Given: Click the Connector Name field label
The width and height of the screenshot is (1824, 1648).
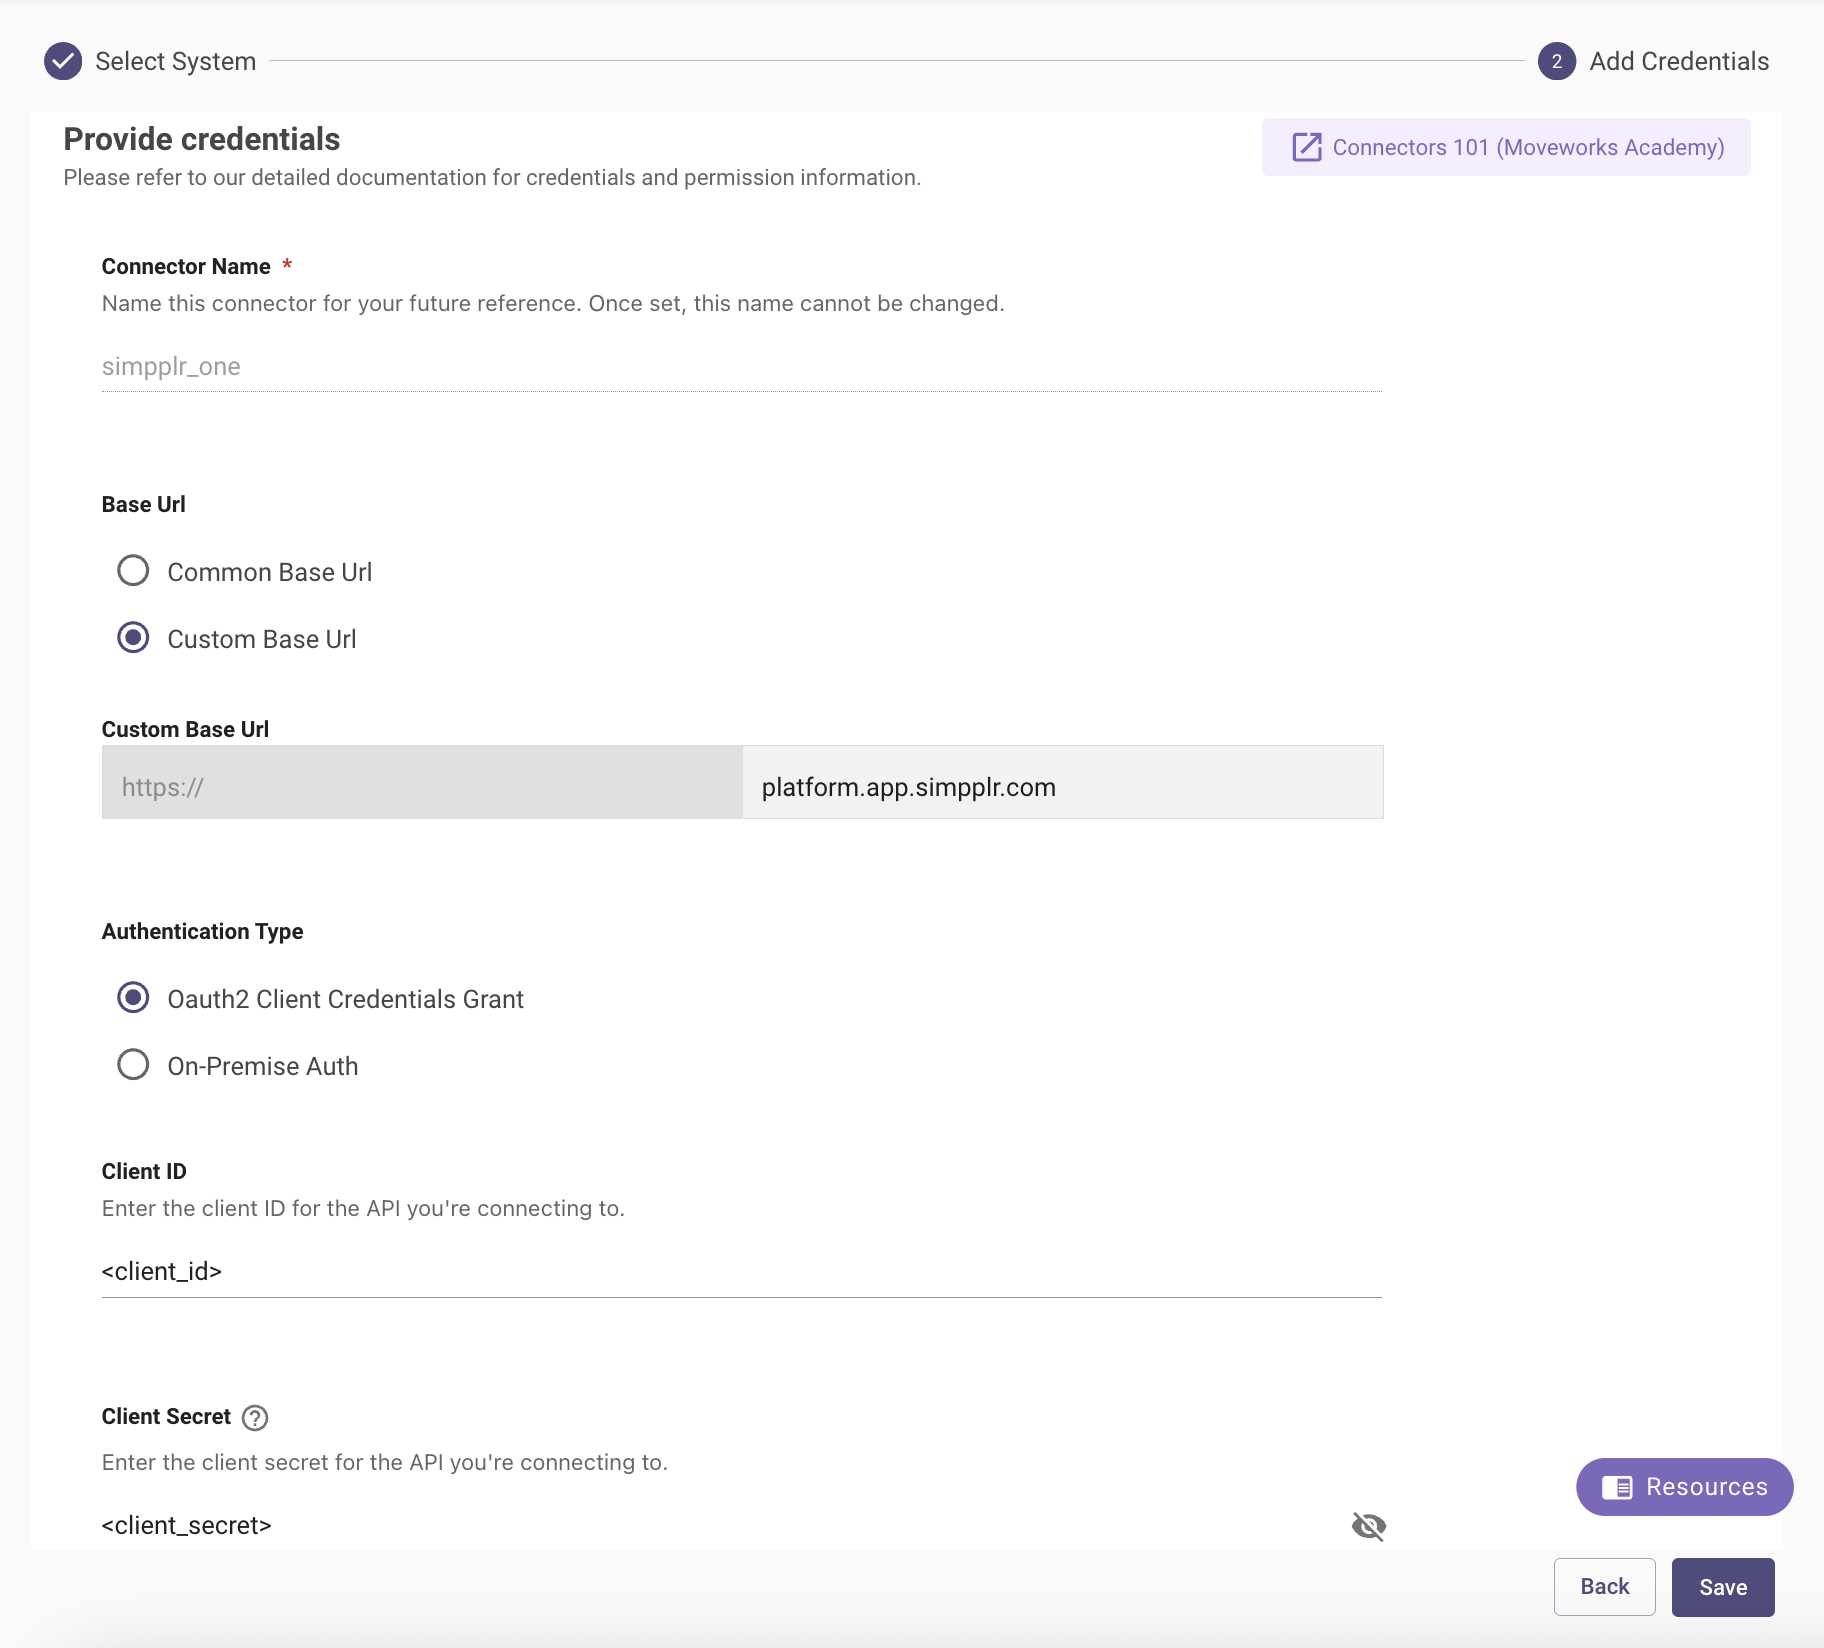Looking at the screenshot, I should coord(186,267).
